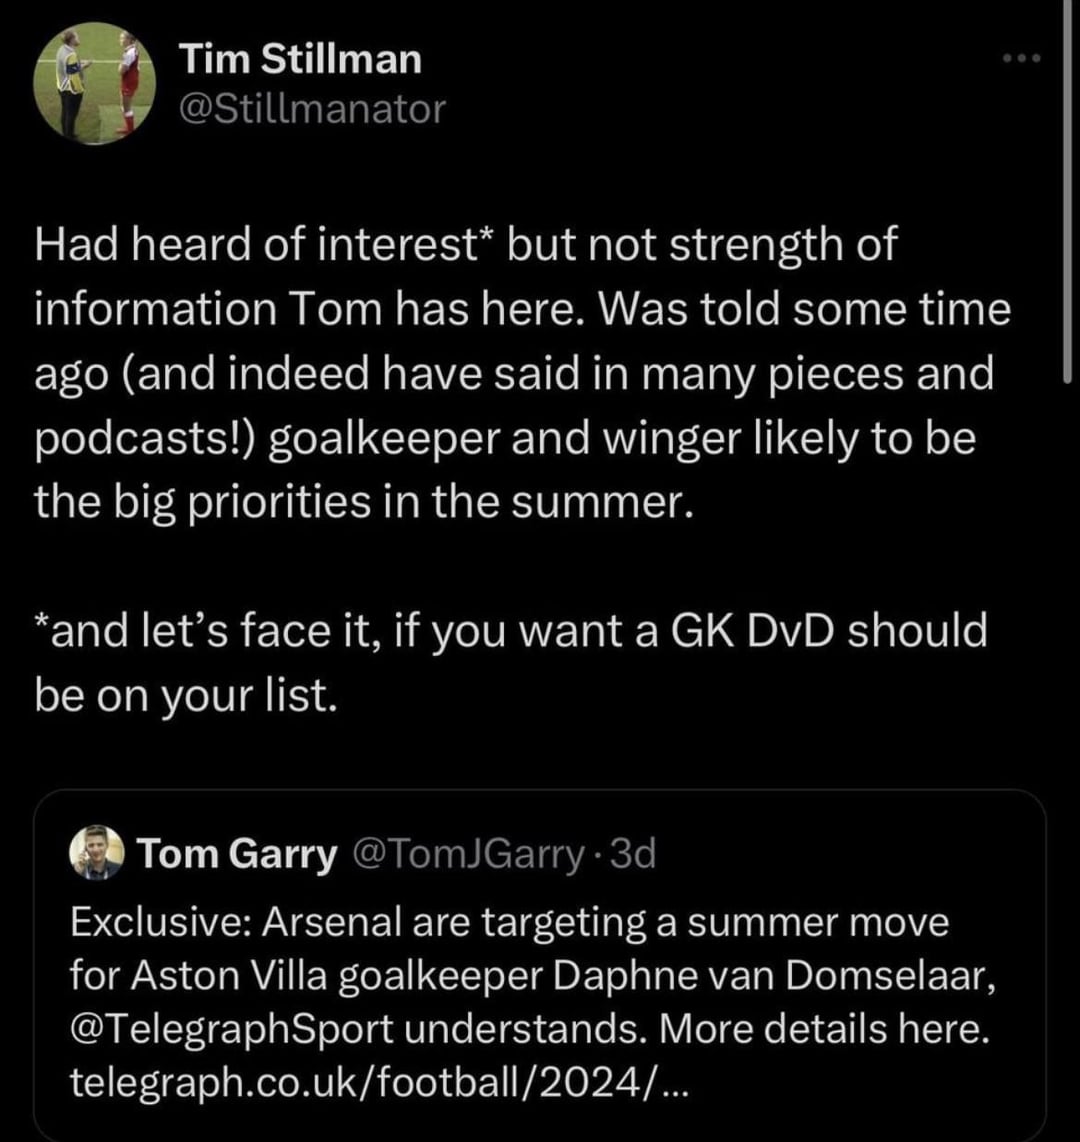Open the three-dot more options menu

[1023, 58]
